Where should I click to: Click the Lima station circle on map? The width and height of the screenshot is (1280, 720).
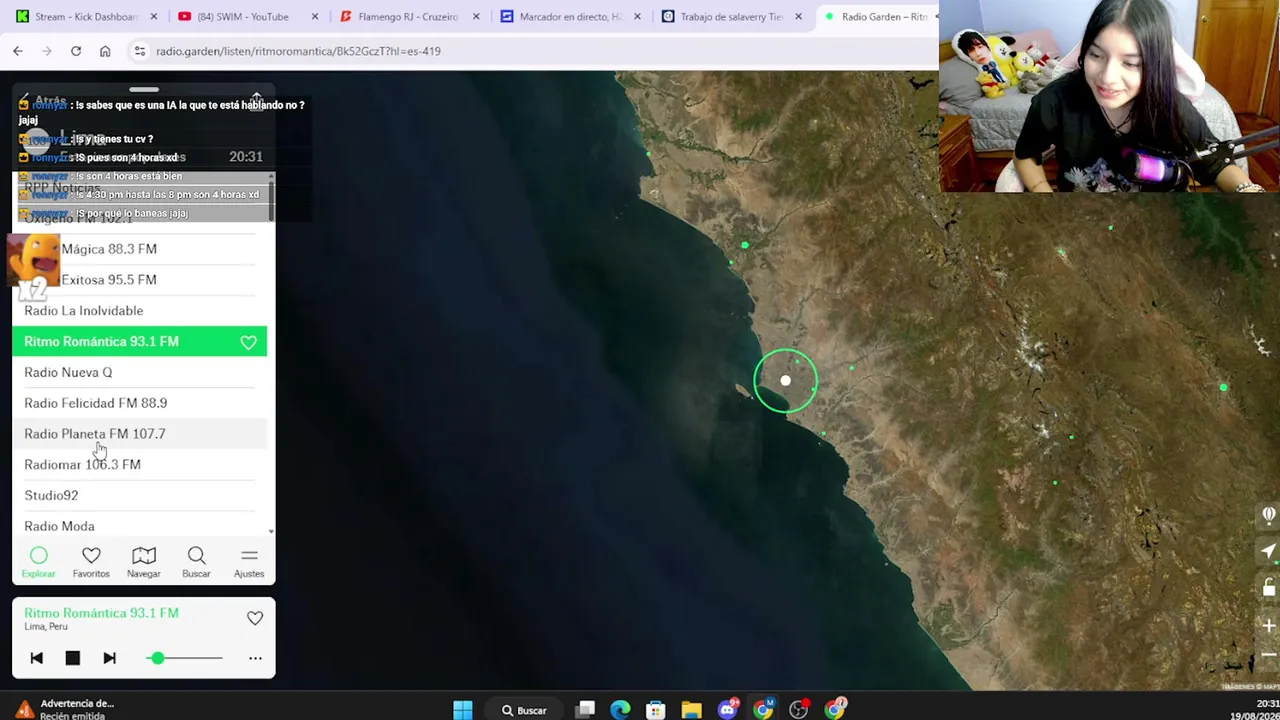click(785, 381)
